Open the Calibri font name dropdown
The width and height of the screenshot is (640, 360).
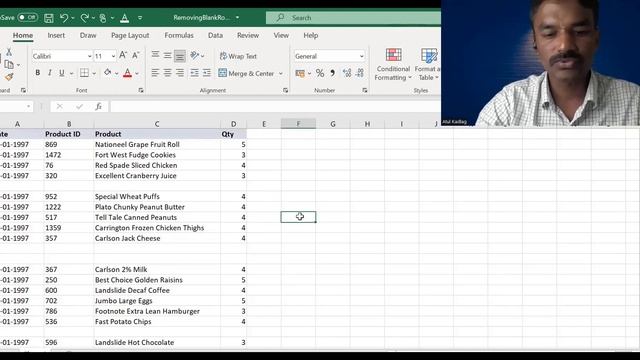[89, 56]
